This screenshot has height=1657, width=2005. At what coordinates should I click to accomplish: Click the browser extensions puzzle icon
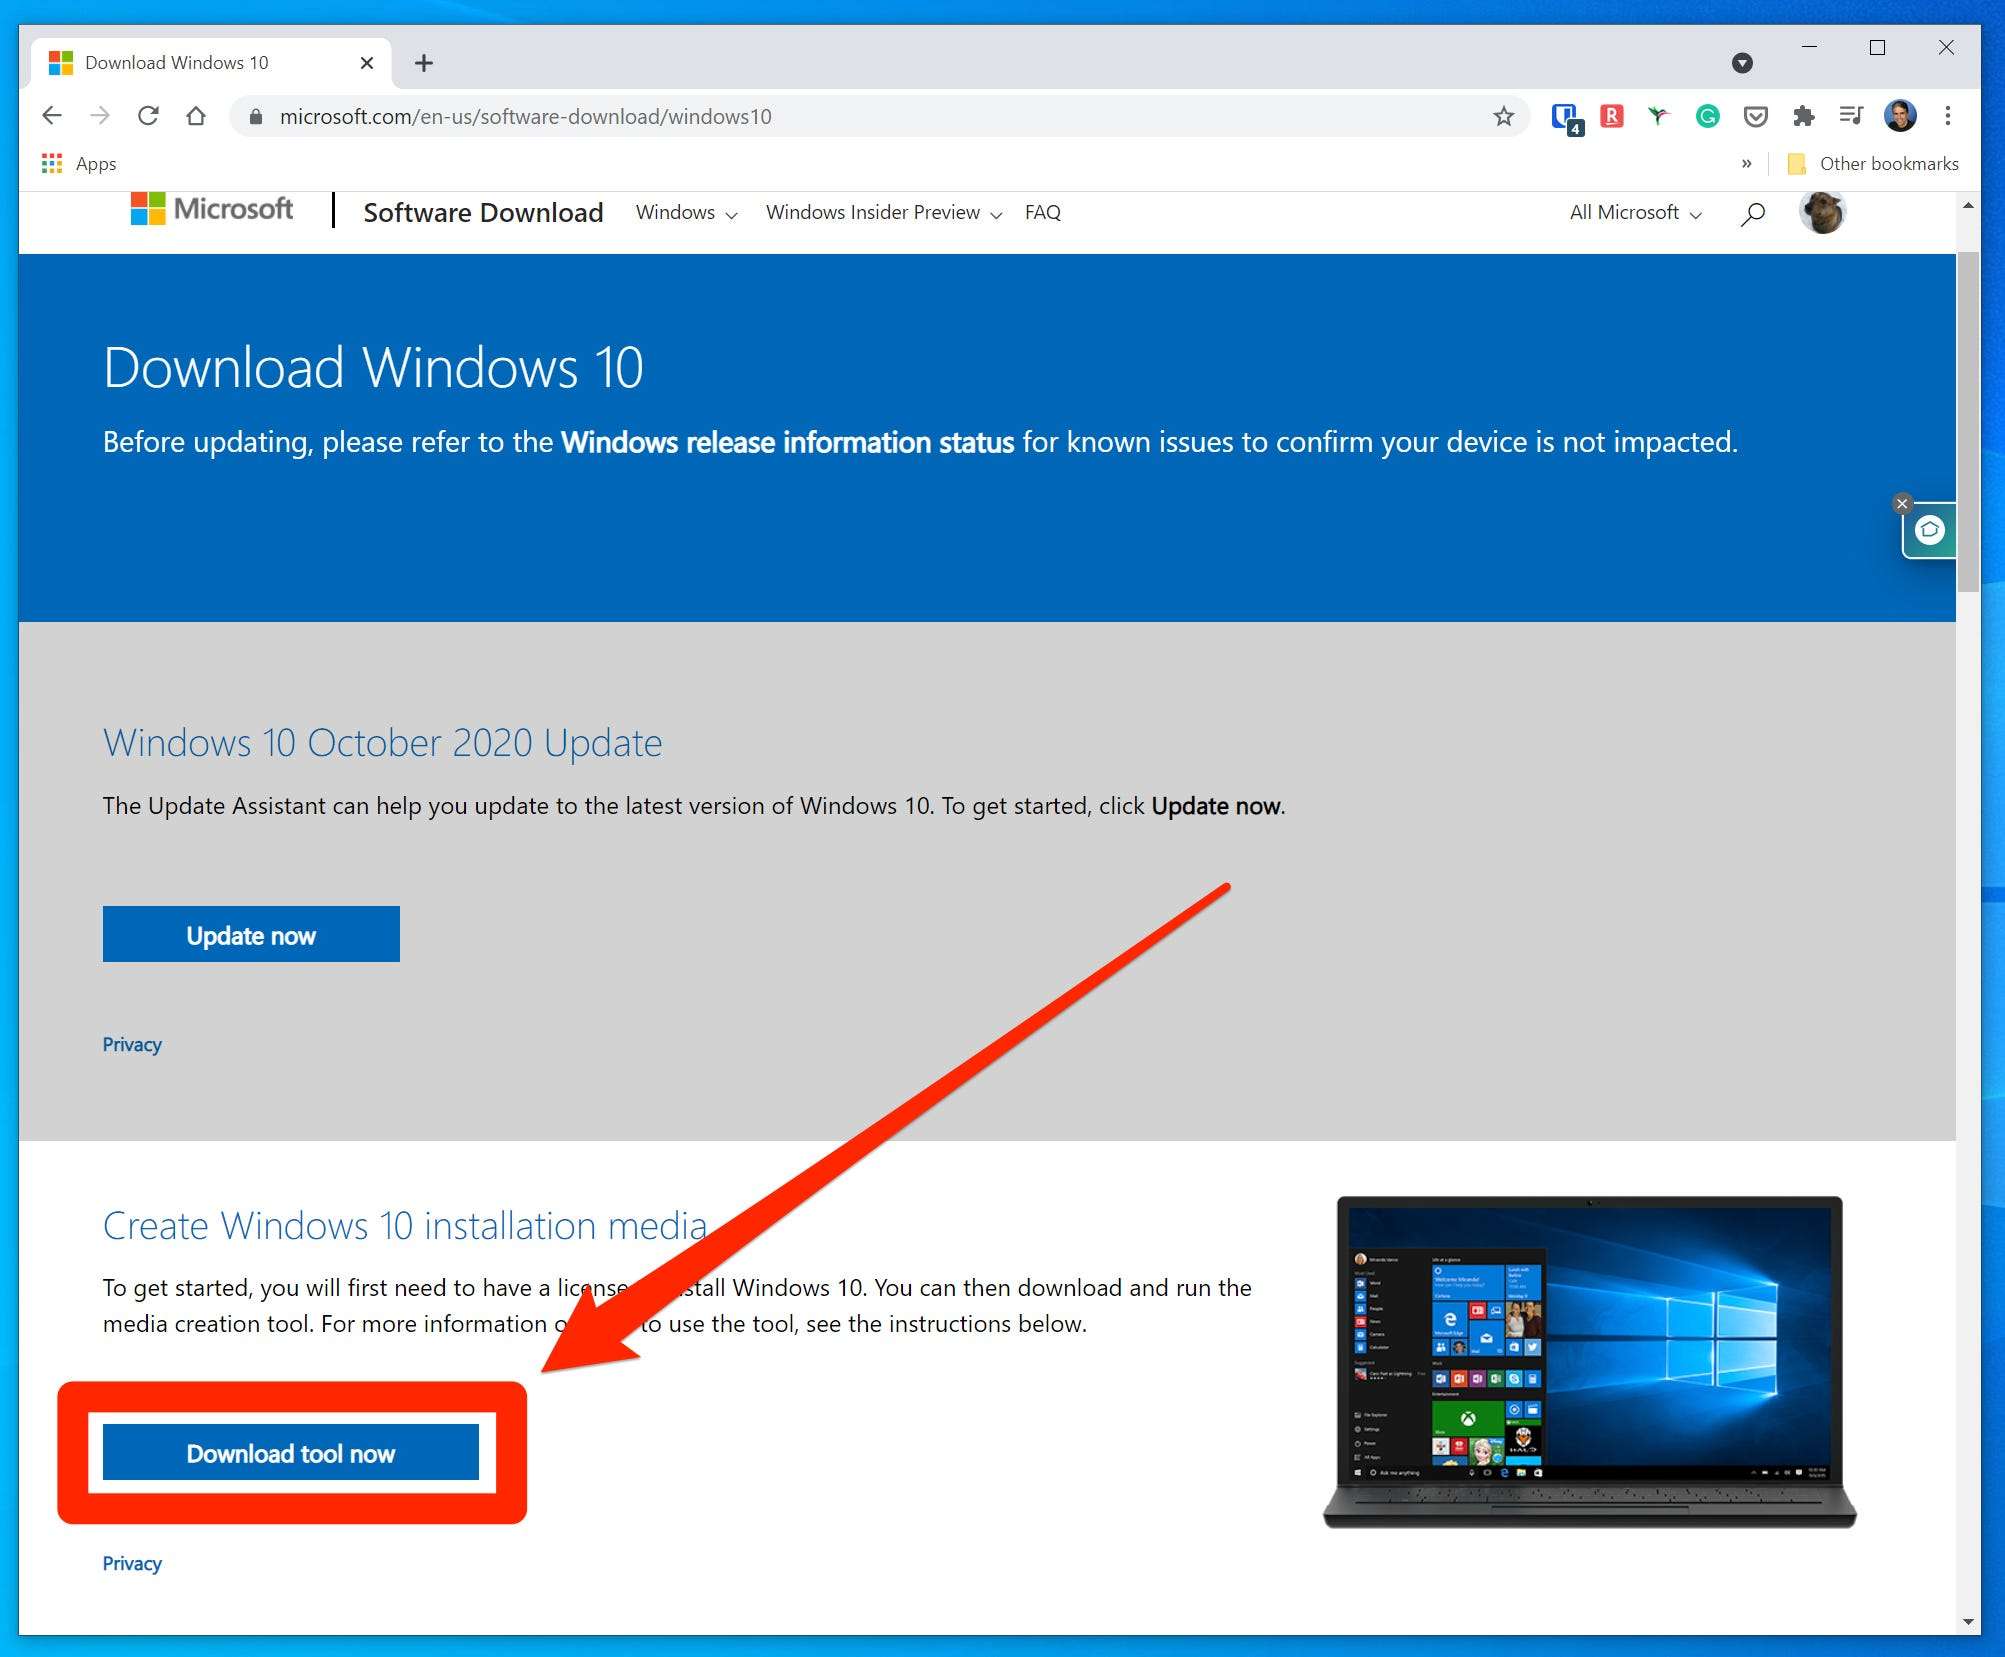coord(1807,117)
